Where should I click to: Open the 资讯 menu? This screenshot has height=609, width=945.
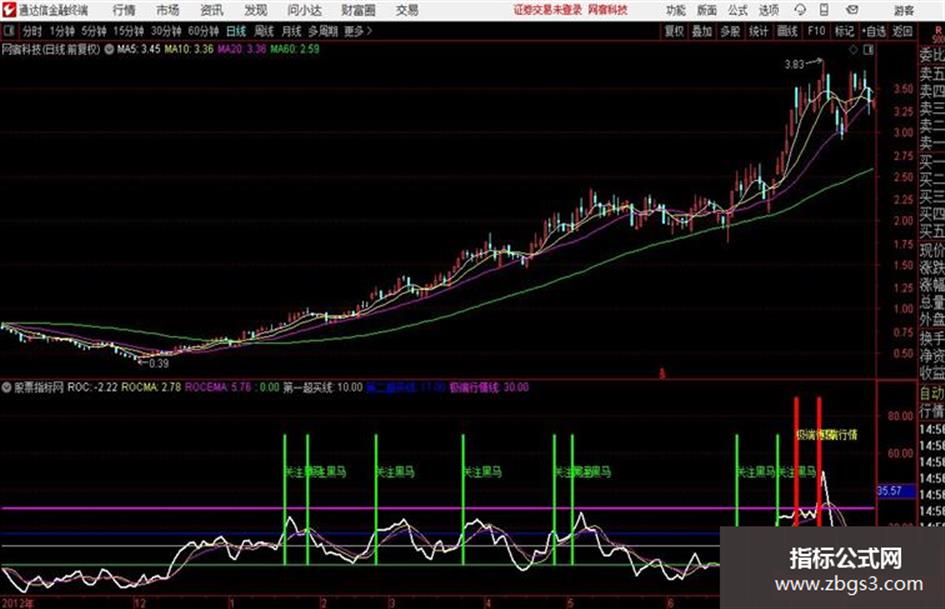[x=212, y=10]
